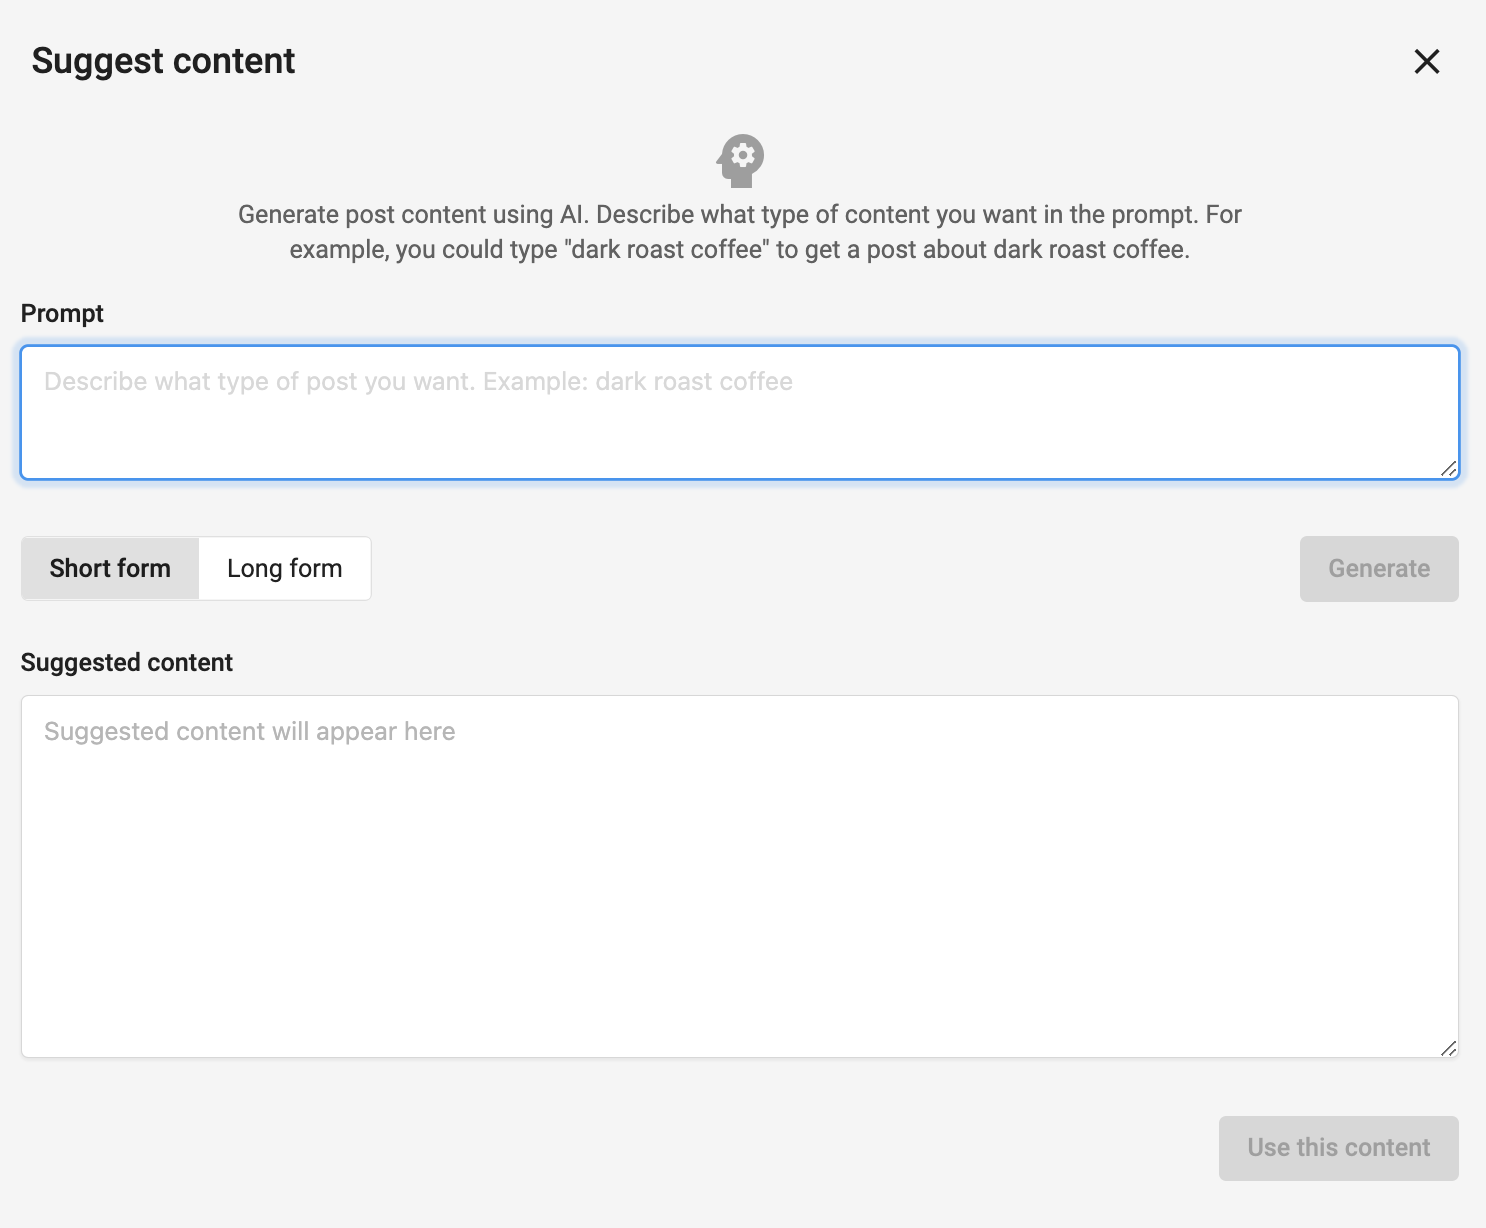Viewport: 1486px width, 1228px height.
Task: Switch to Long form content
Action: (x=285, y=568)
